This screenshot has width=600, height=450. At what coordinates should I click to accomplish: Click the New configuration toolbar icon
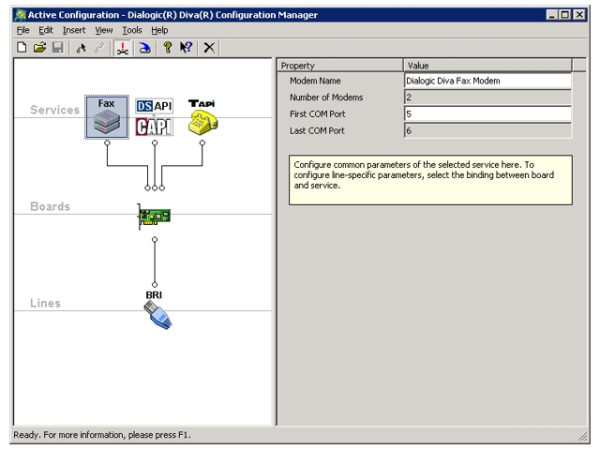pos(22,48)
